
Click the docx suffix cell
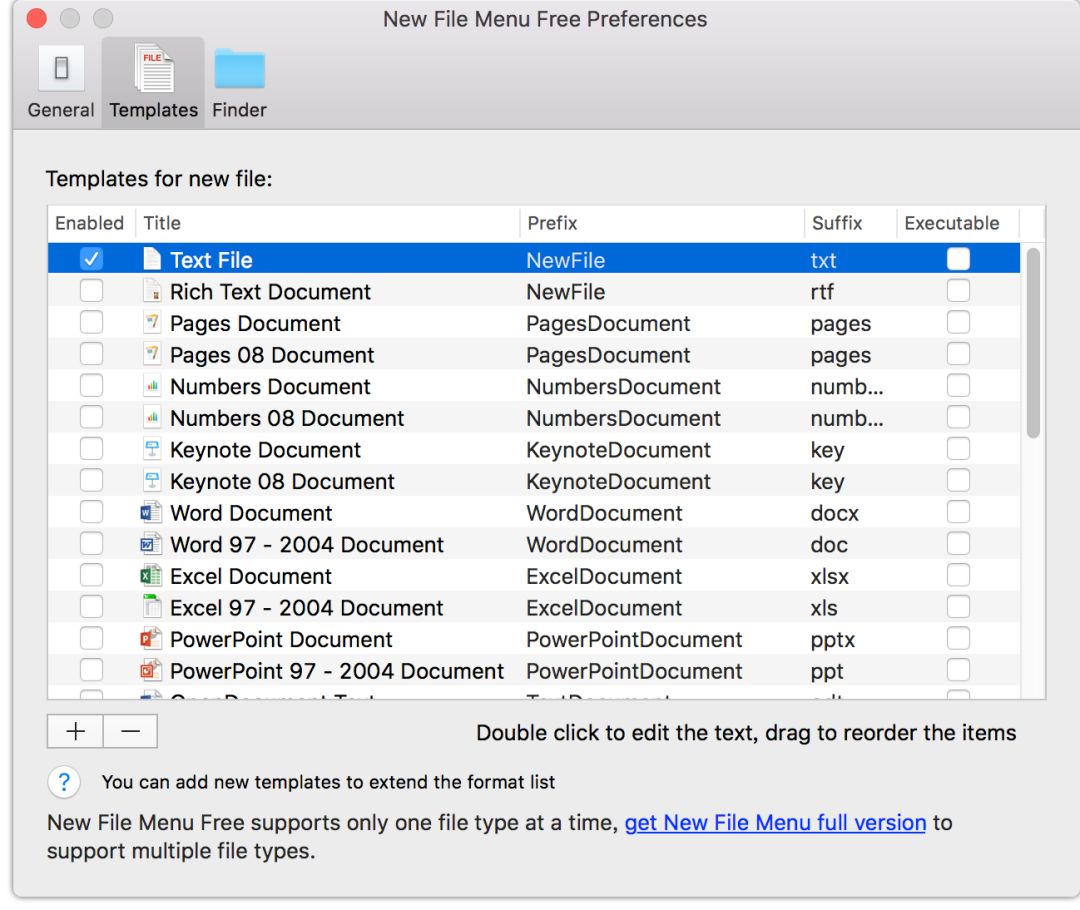coord(835,513)
